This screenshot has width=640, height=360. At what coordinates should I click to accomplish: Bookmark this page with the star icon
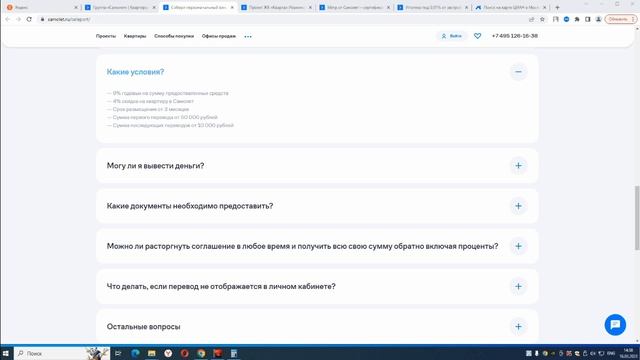tap(542, 19)
